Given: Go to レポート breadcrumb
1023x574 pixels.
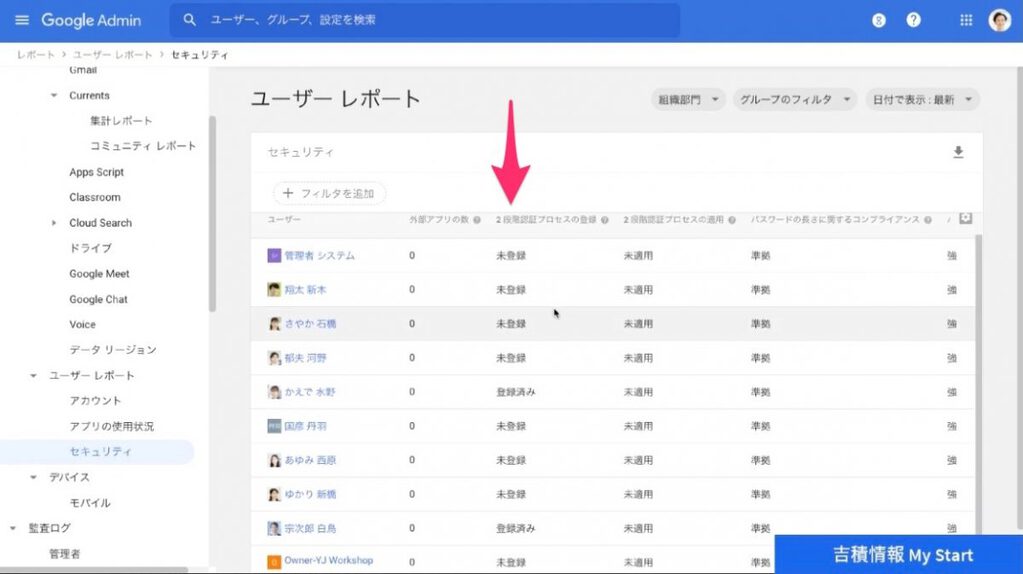Looking at the screenshot, I should click(36, 55).
